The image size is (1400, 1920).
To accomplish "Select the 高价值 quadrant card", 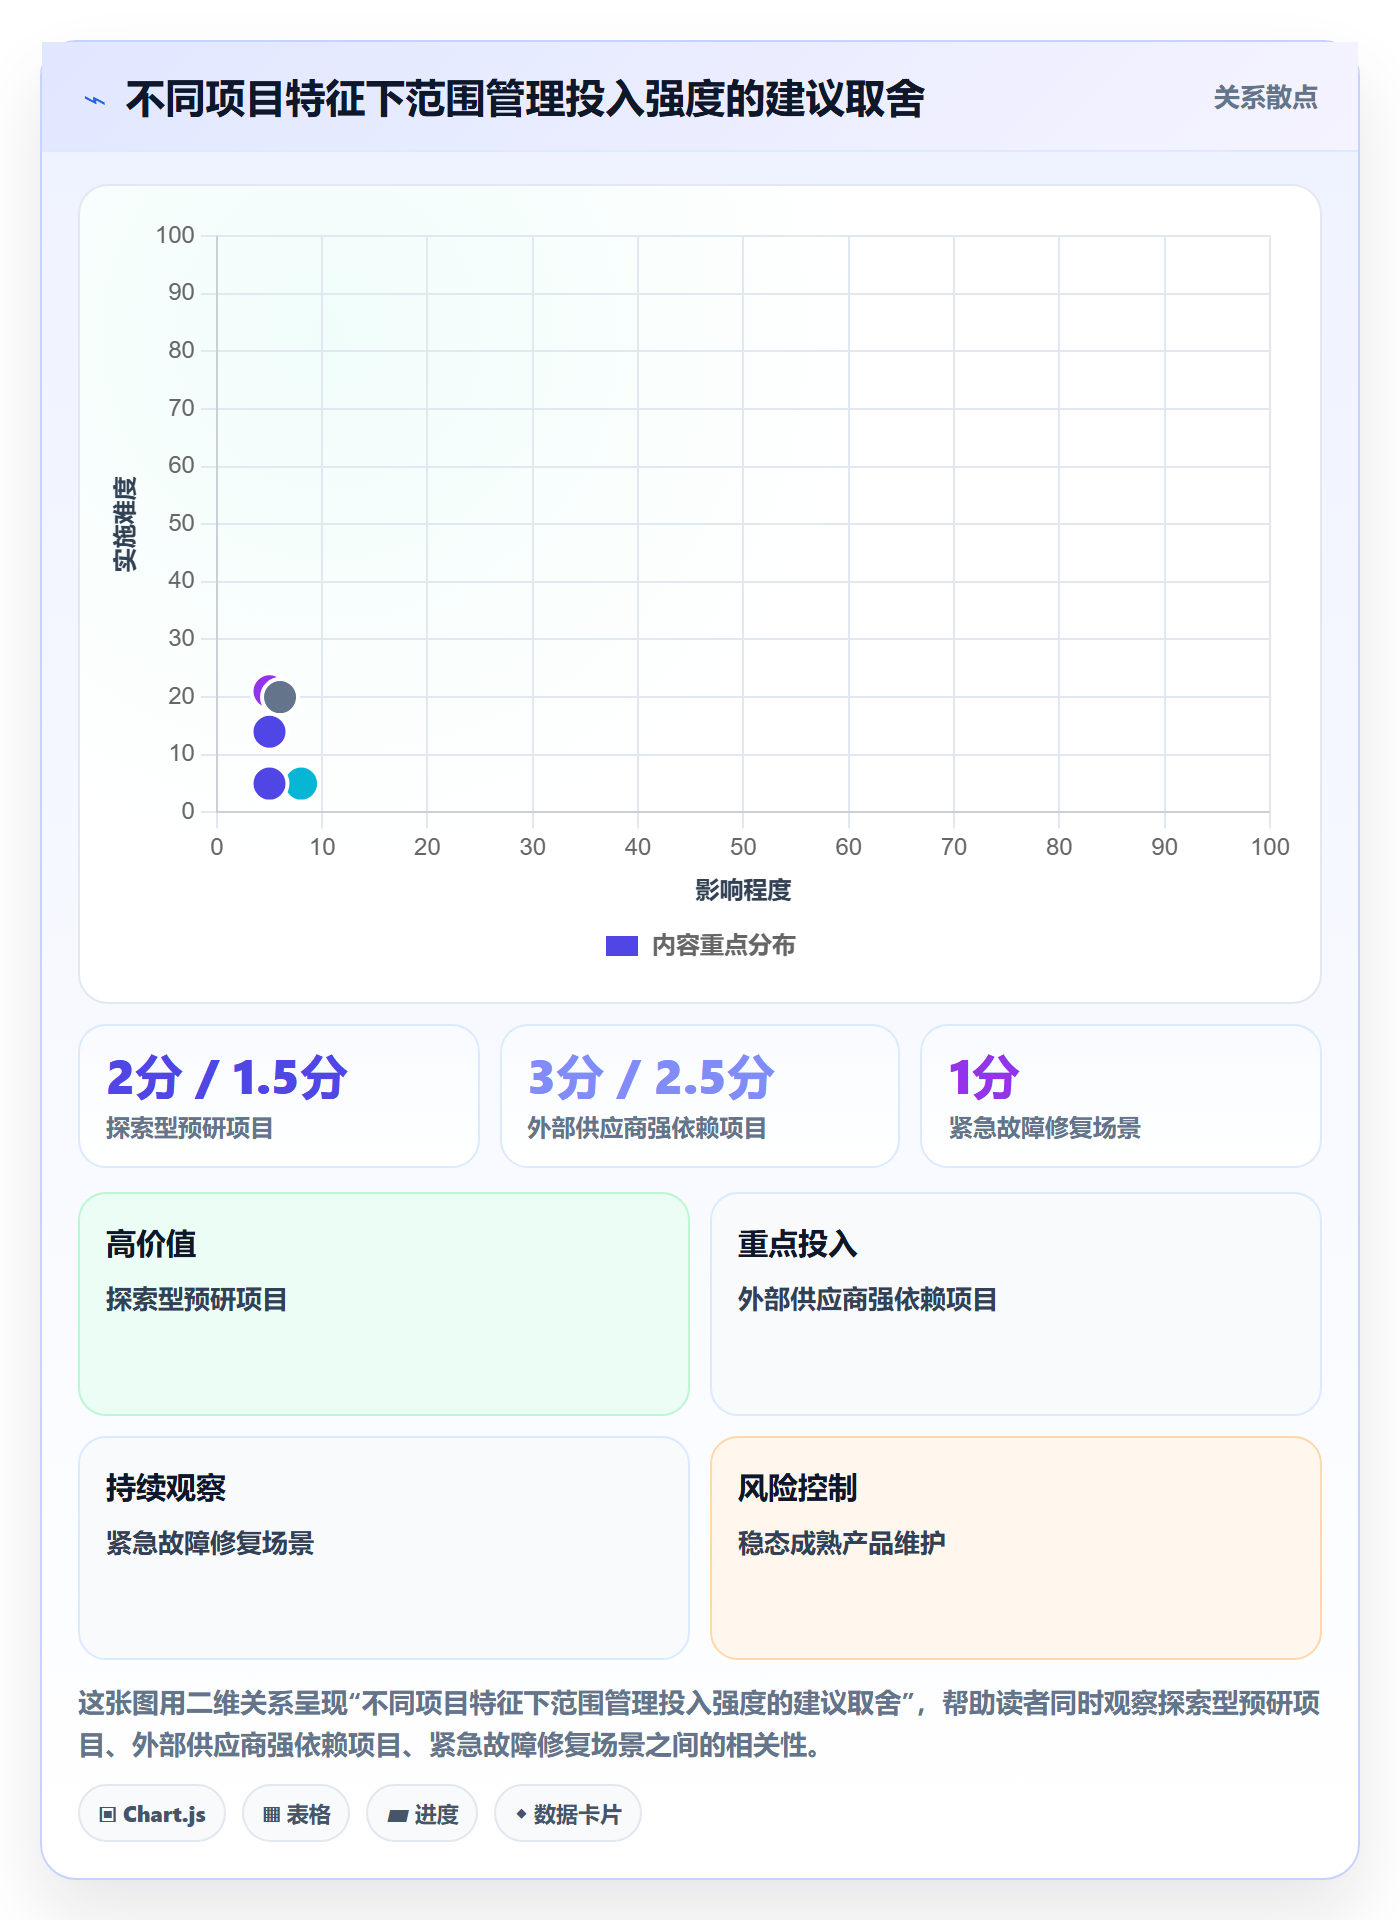I will [384, 1304].
